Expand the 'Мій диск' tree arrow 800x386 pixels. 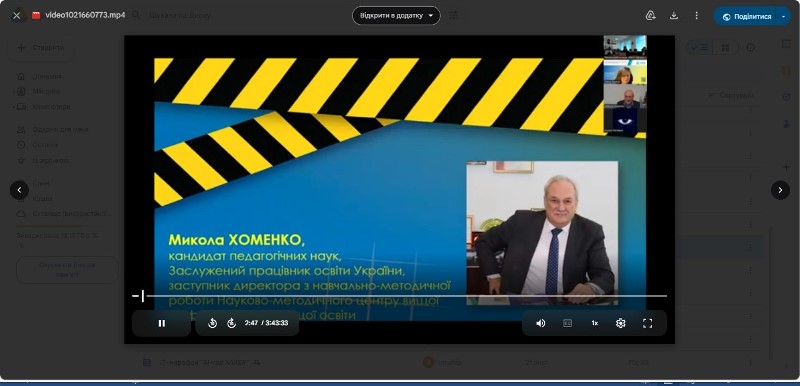[x=14, y=92]
